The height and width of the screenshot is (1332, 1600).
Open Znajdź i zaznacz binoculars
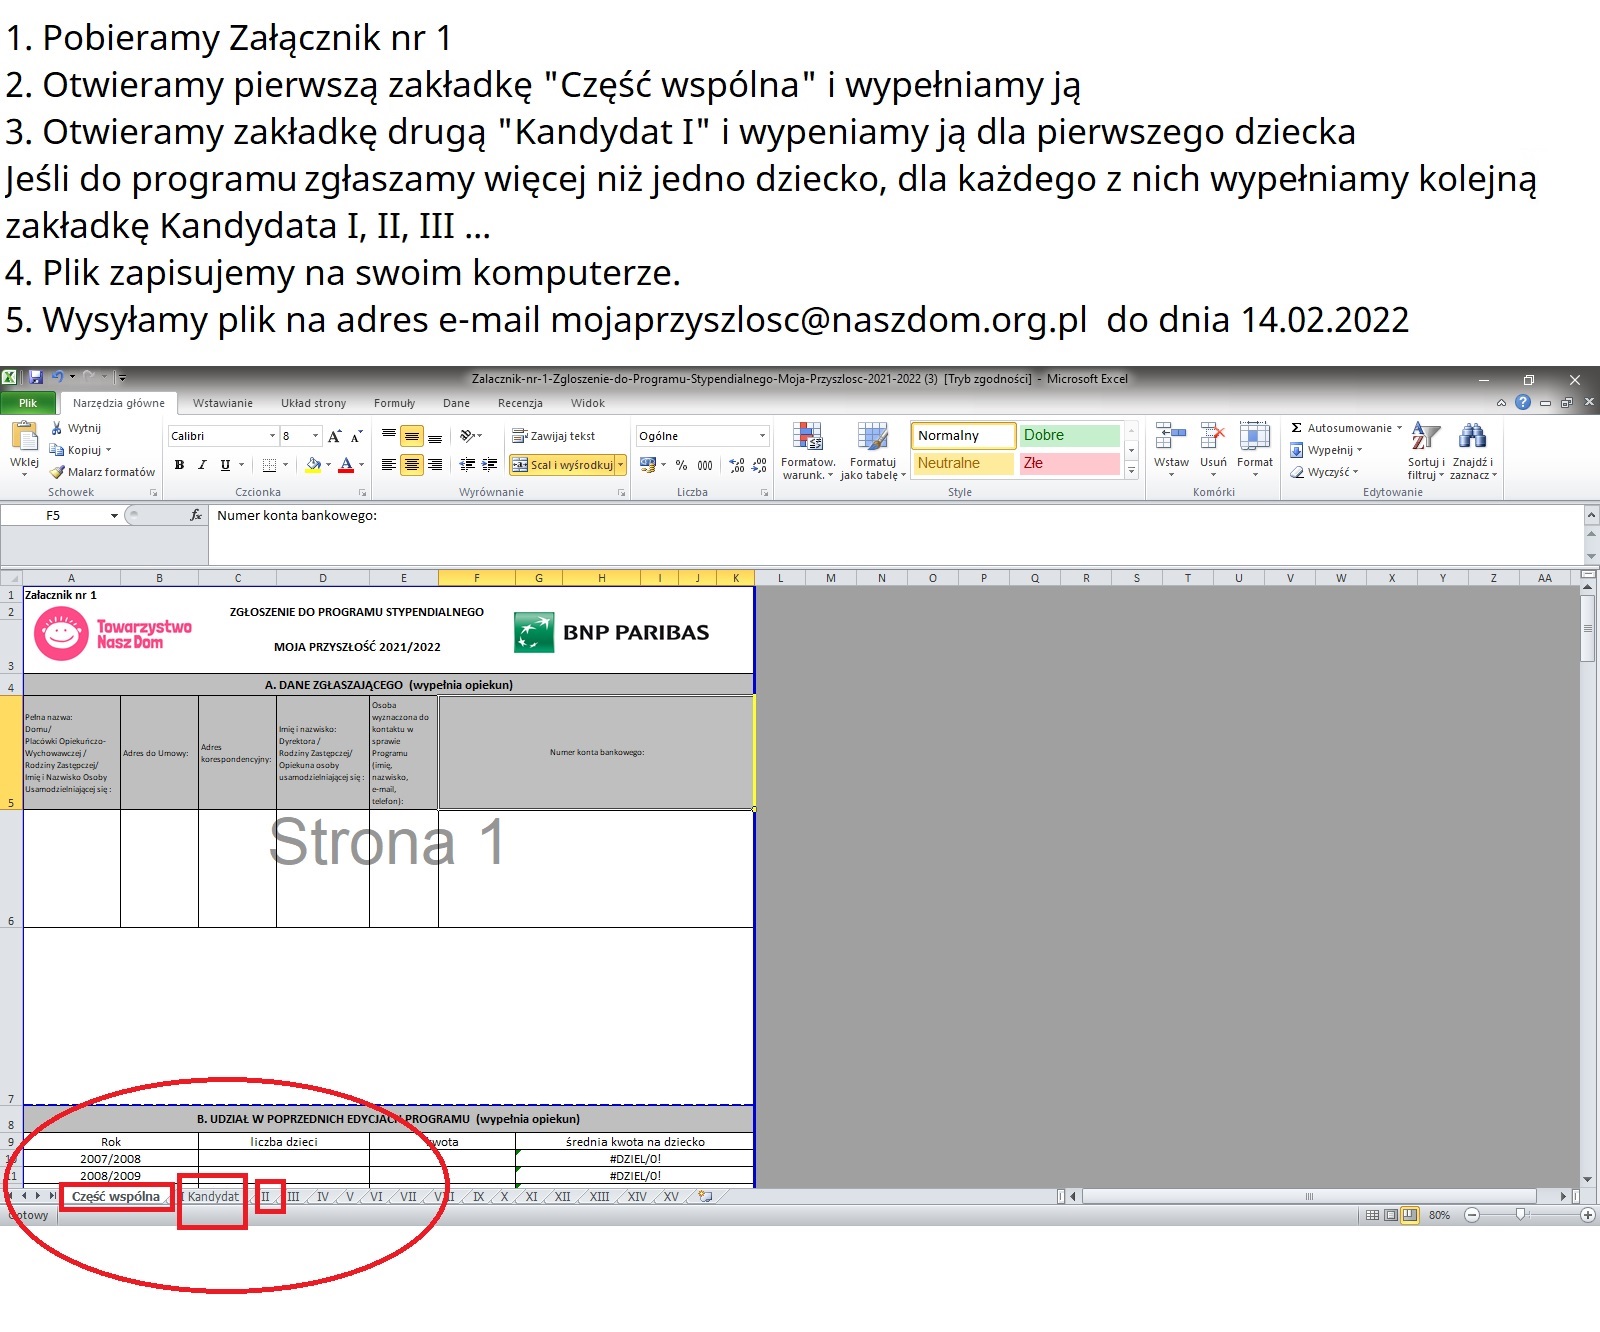(x=1473, y=450)
